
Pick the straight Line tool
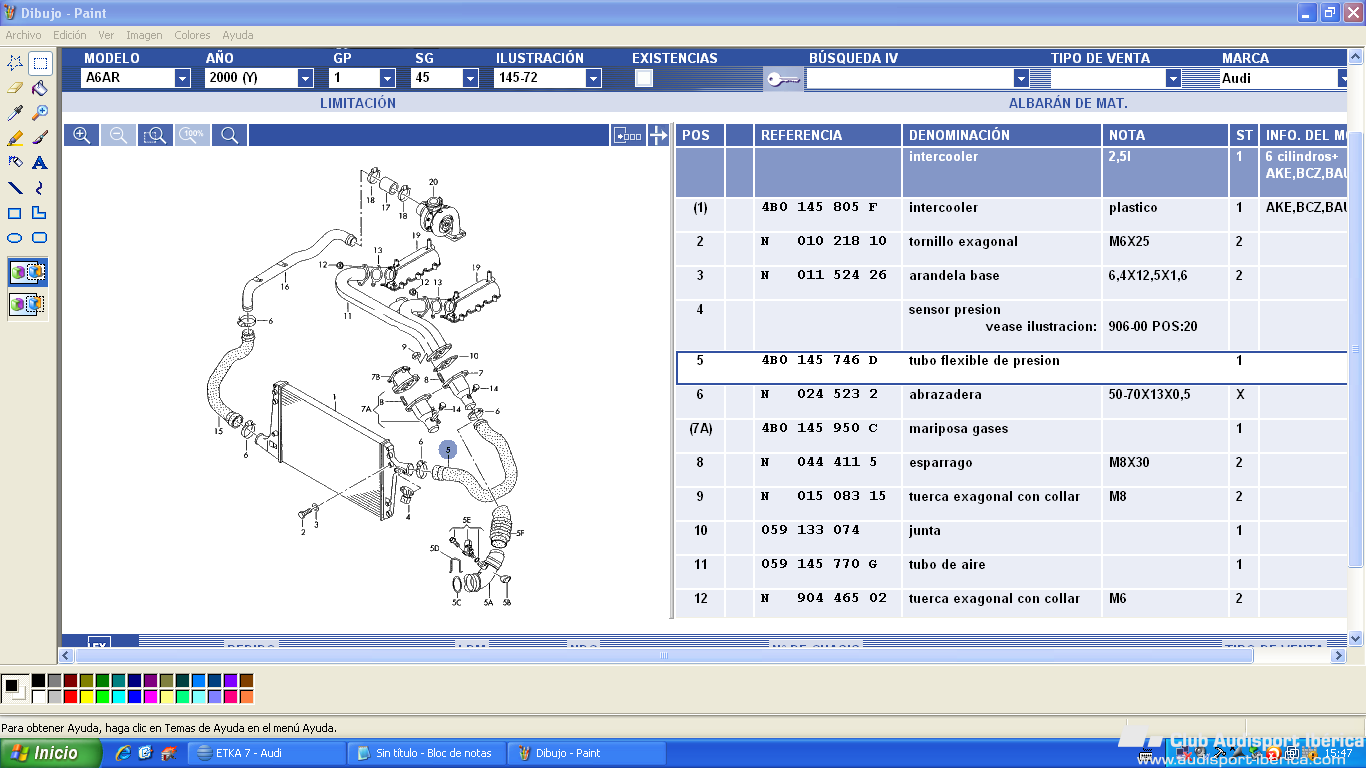pyautogui.click(x=15, y=187)
